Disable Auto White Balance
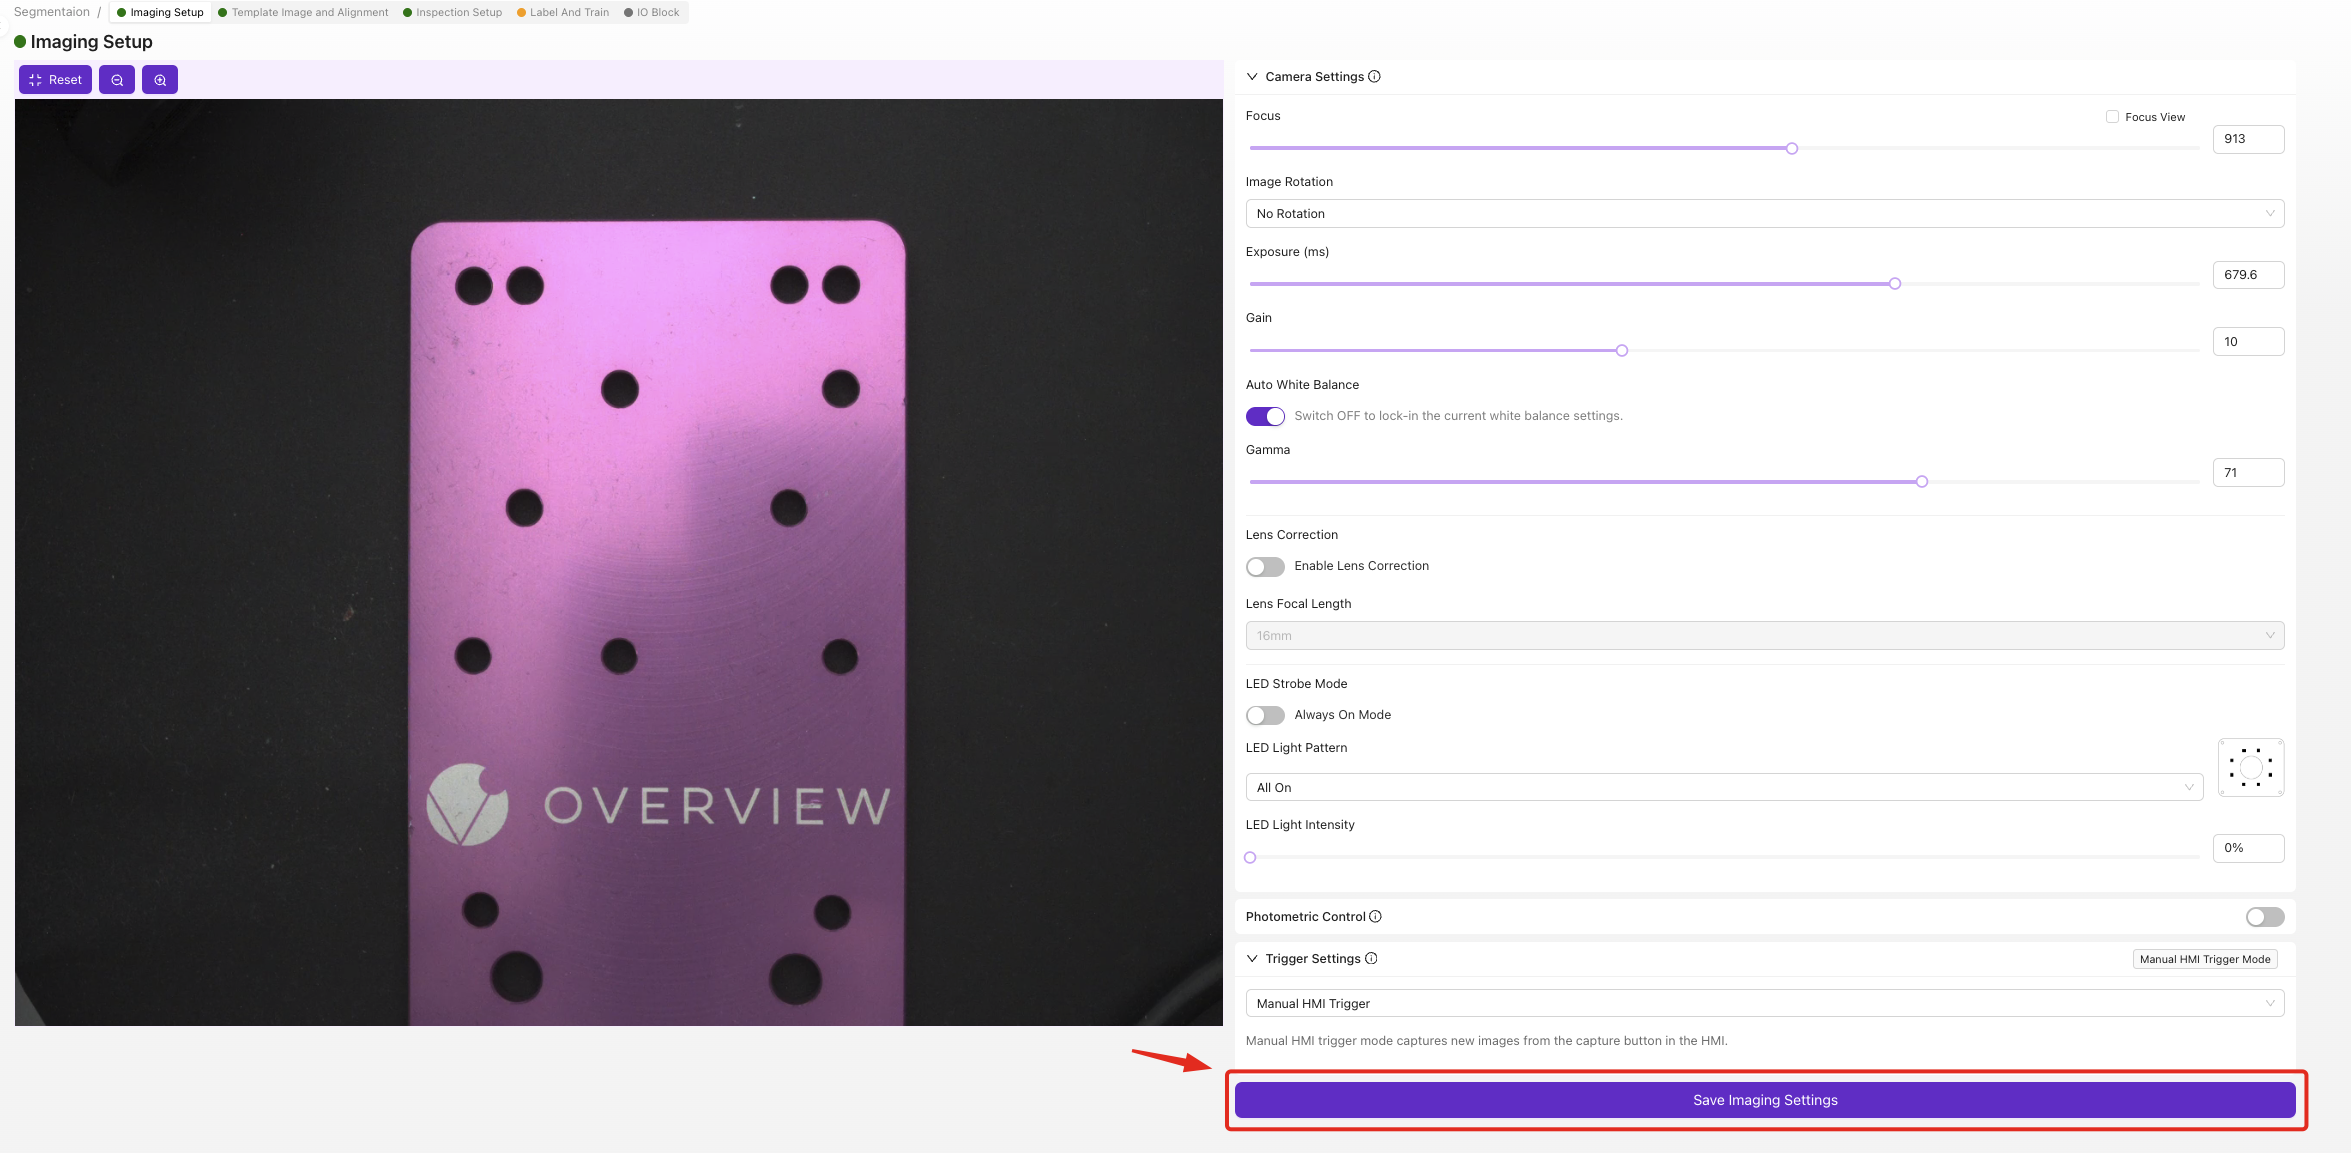Viewport: 2351px width, 1153px height. (1265, 416)
